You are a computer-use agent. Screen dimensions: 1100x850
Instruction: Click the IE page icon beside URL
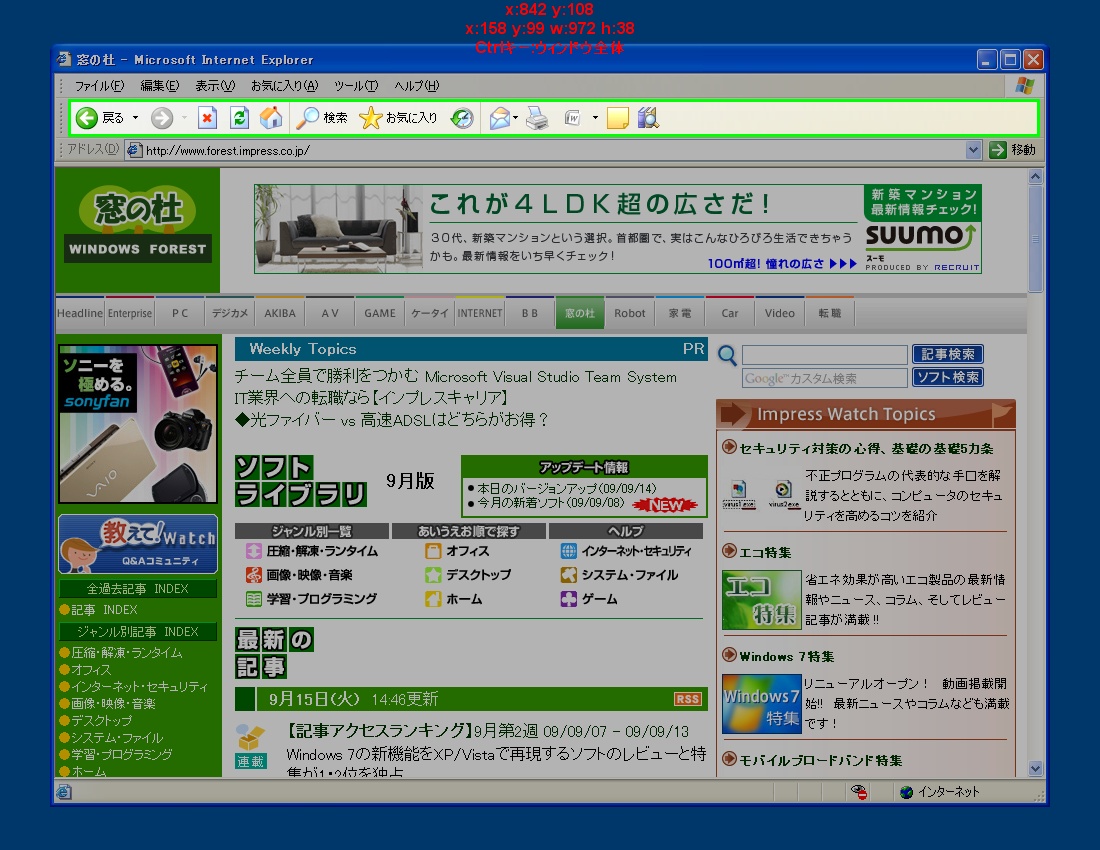point(134,150)
